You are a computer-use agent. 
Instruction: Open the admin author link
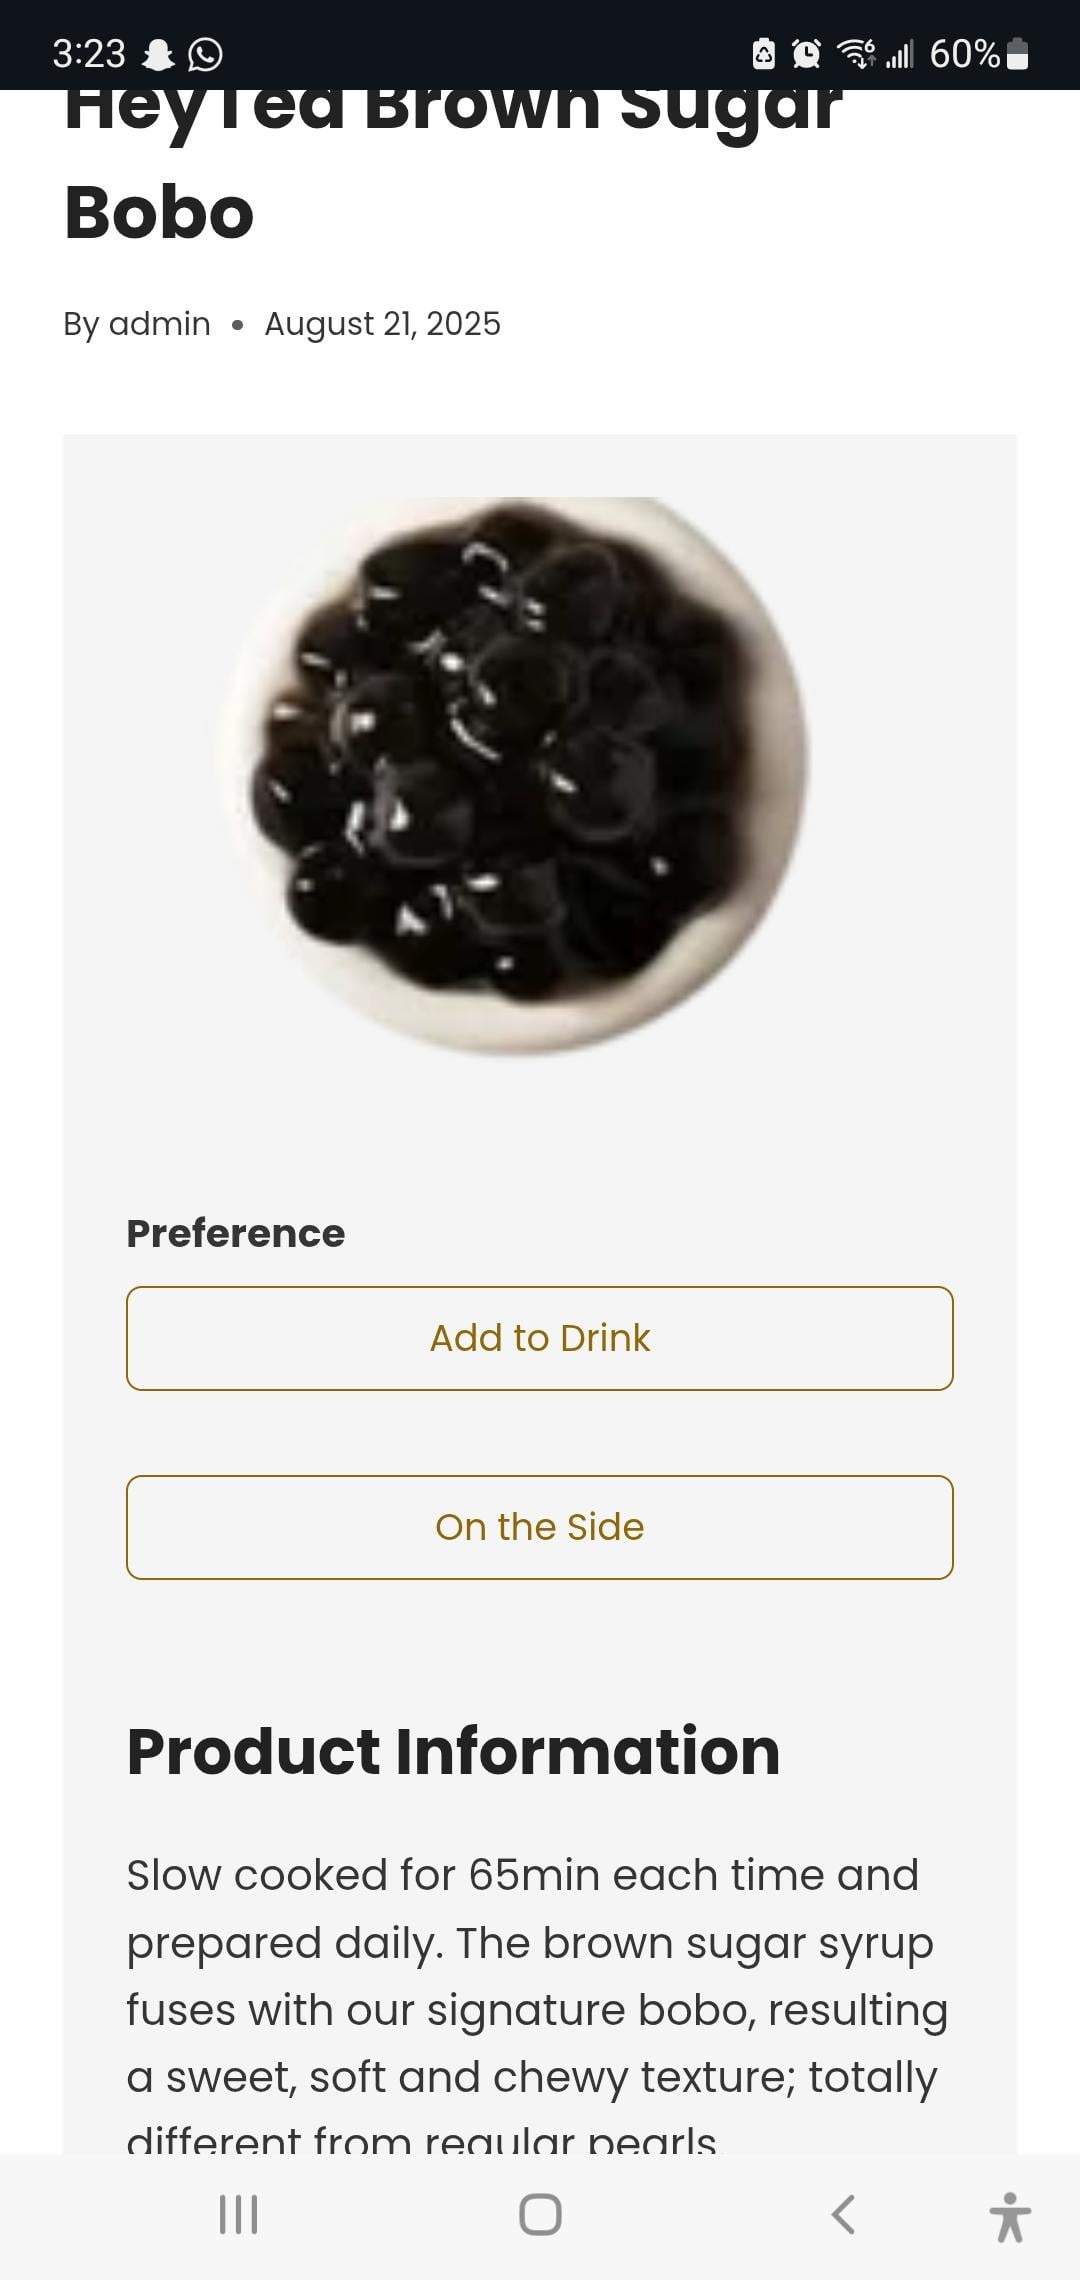(159, 324)
